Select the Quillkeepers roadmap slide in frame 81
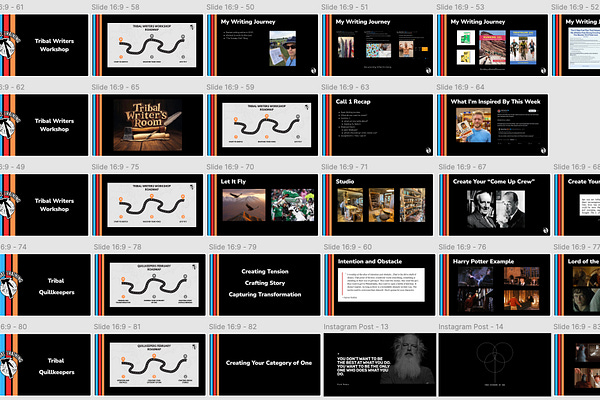The width and height of the screenshot is (600, 400). coord(150,364)
